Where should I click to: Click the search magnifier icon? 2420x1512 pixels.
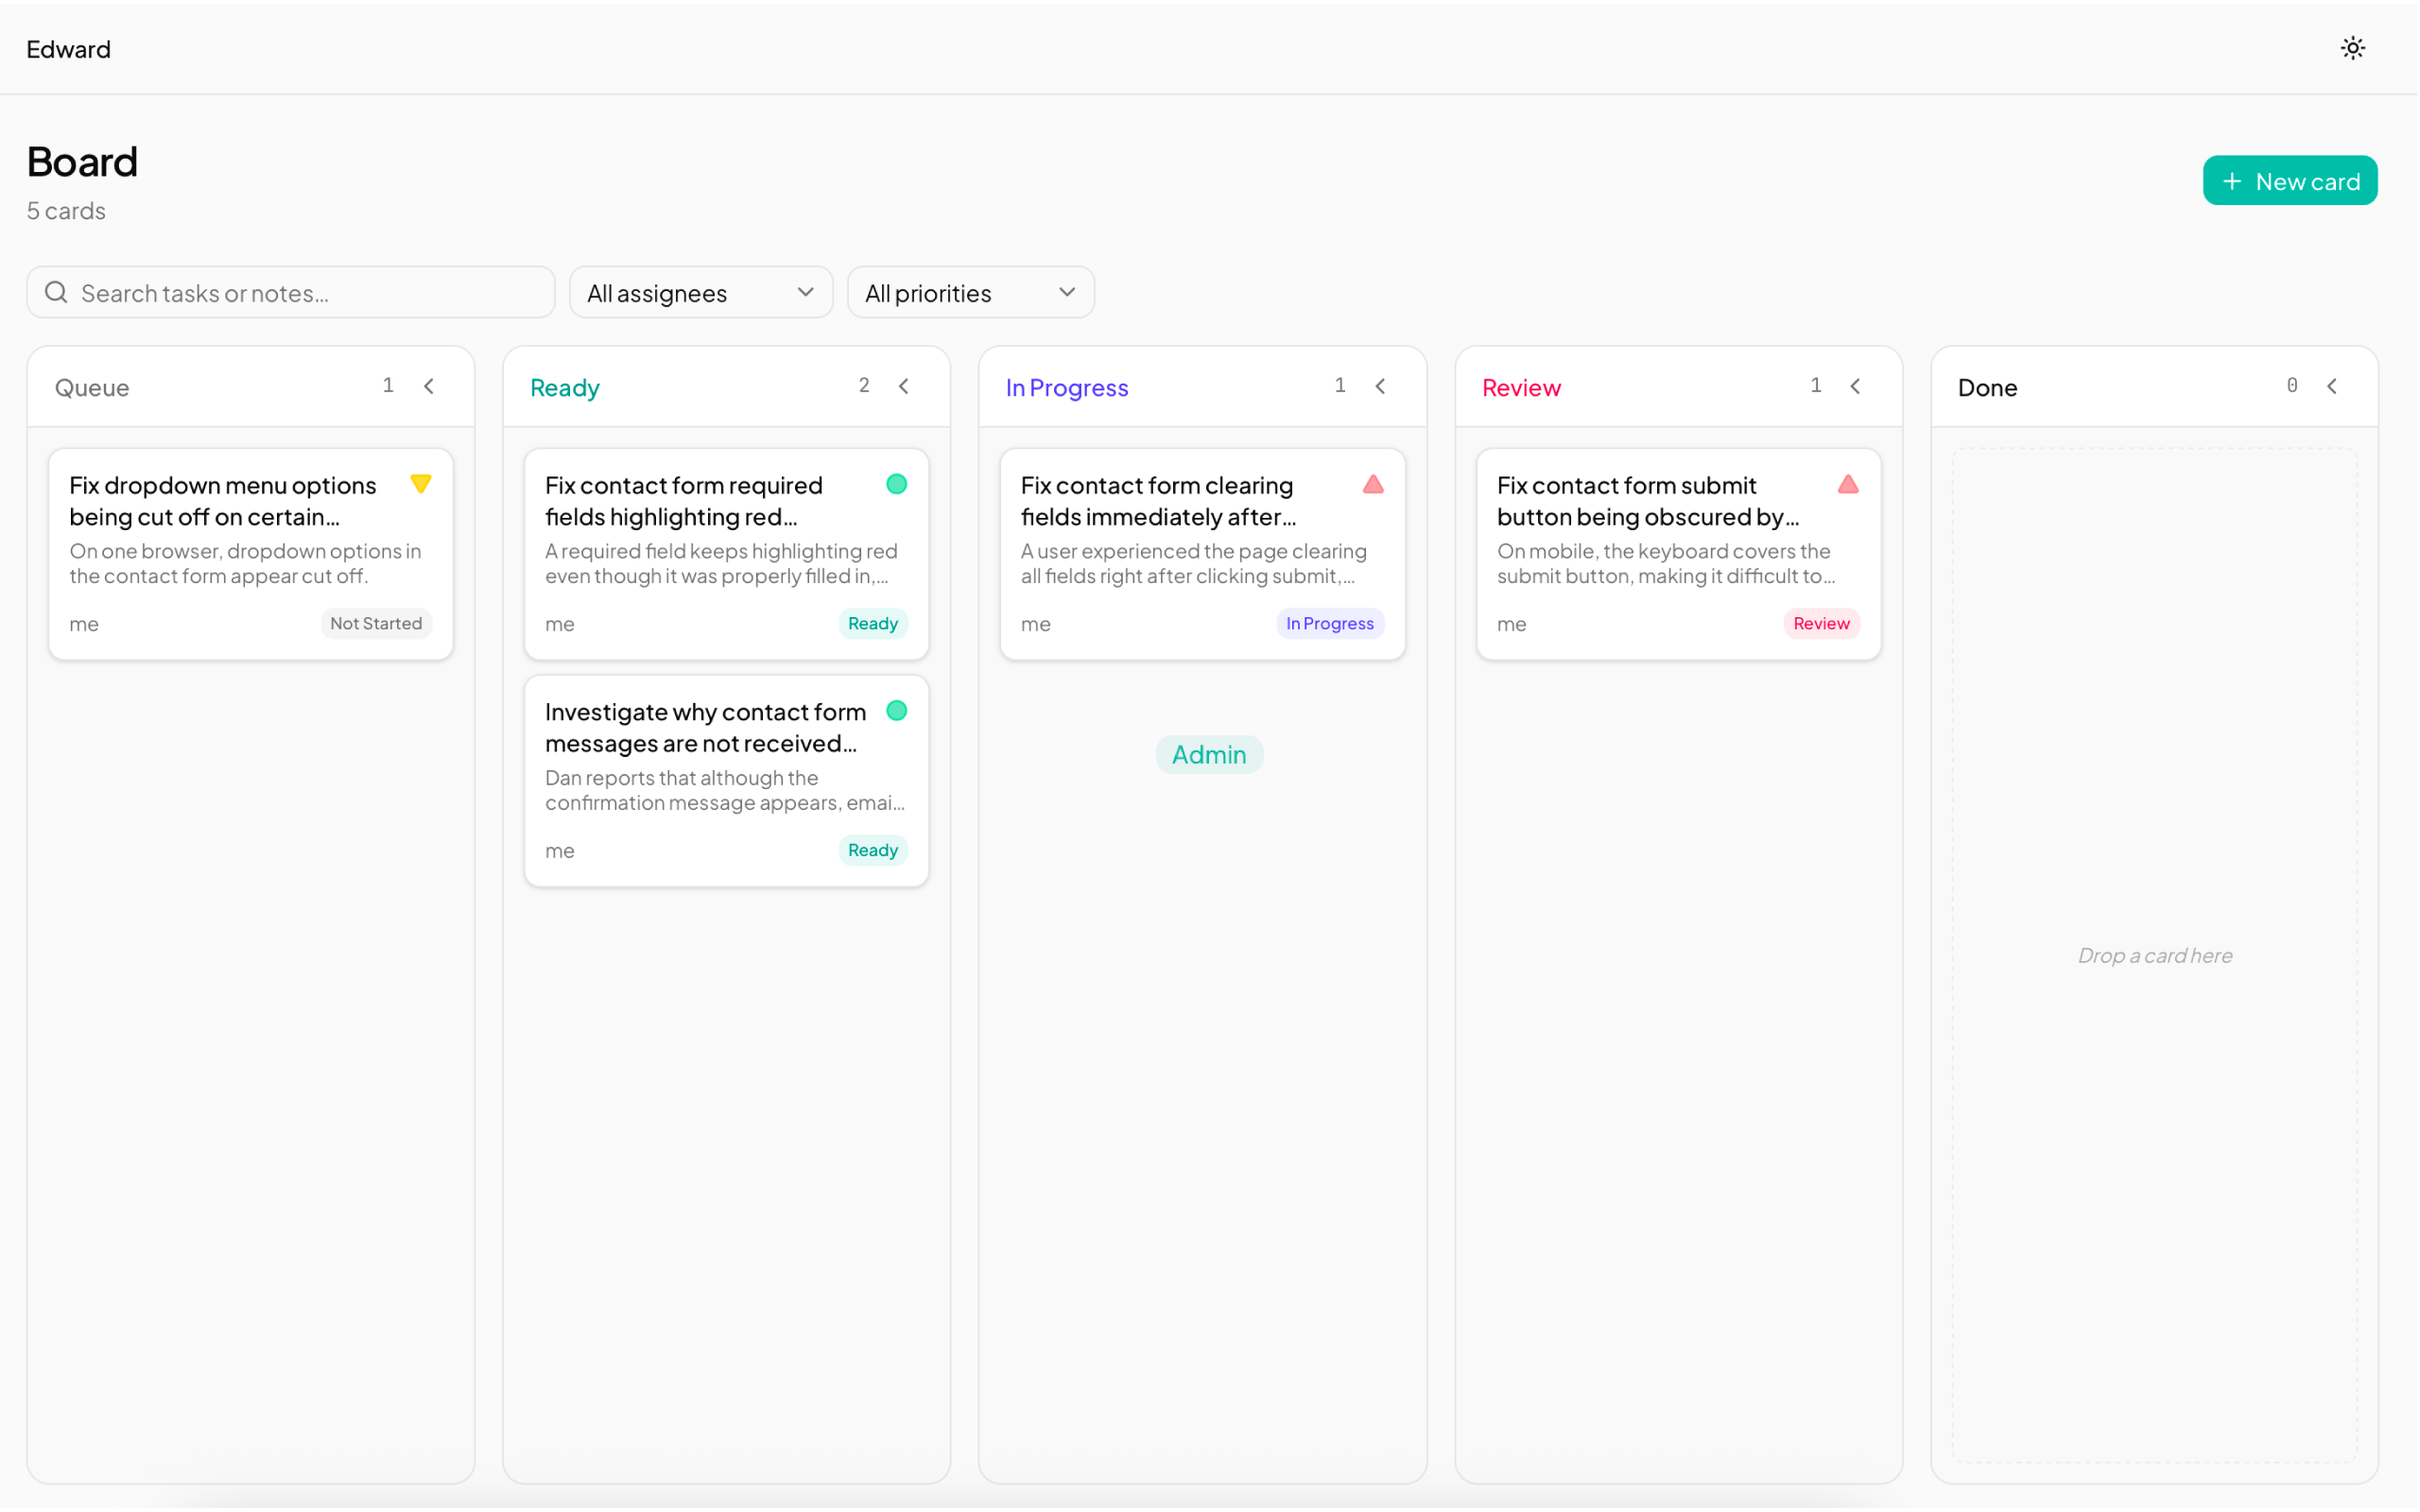56,292
